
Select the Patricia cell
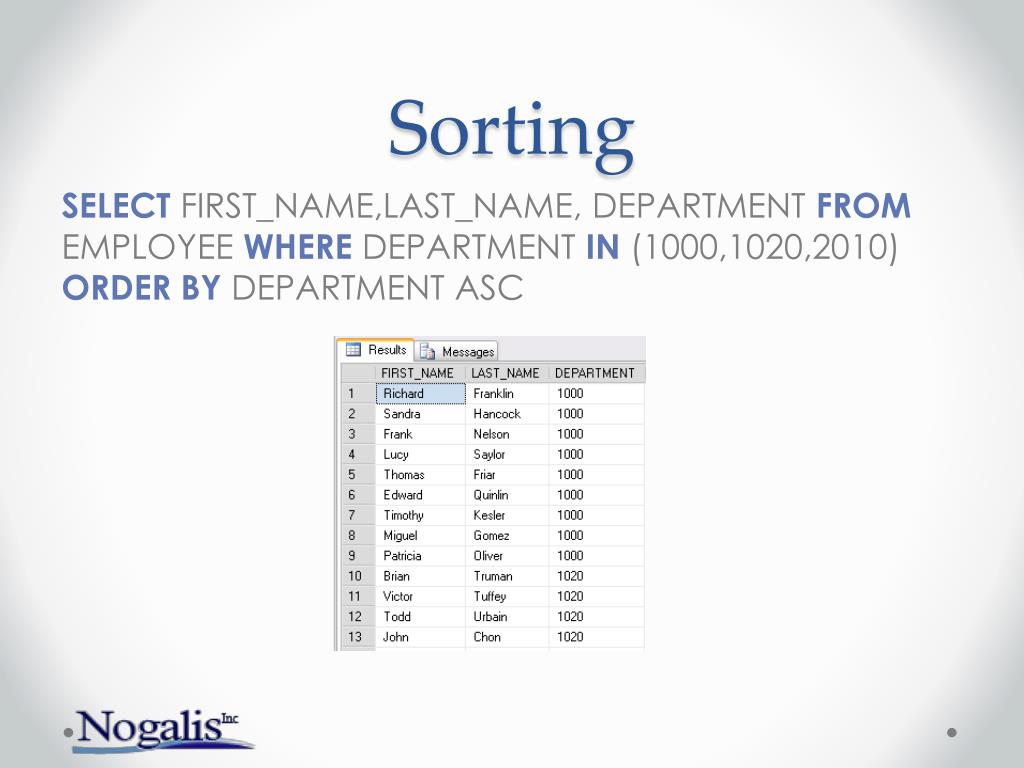(421, 556)
